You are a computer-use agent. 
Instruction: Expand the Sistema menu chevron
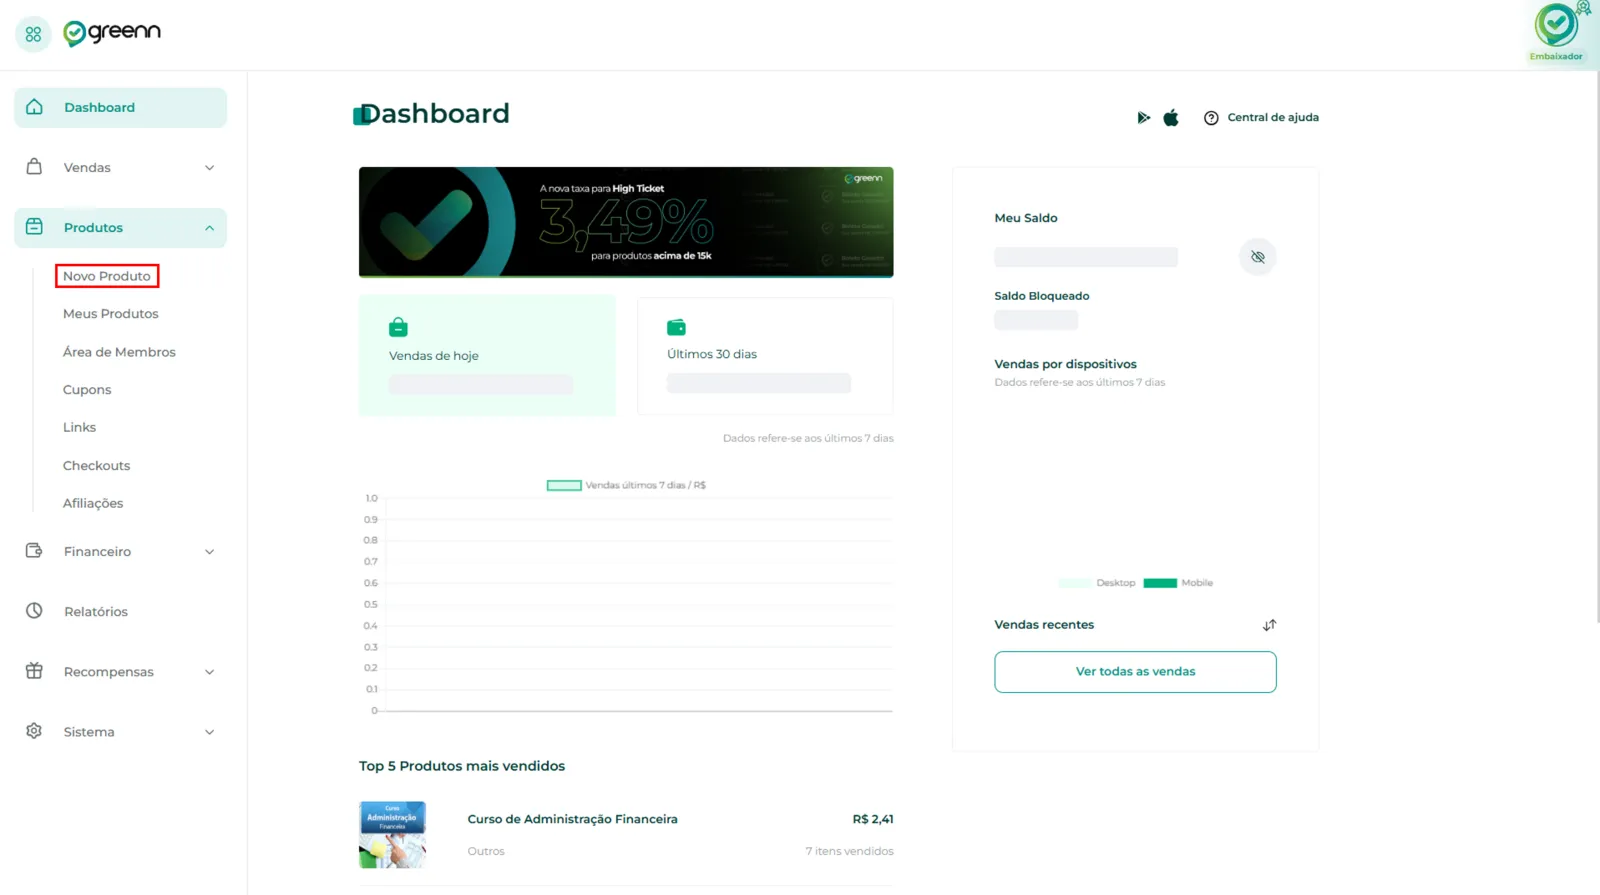209,732
